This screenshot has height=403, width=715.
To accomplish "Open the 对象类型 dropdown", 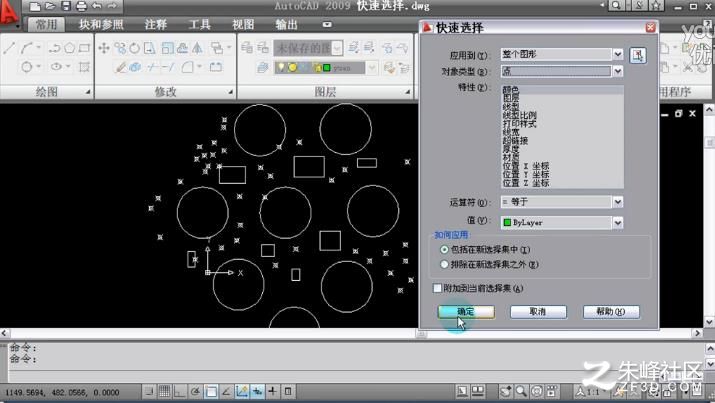I will [x=617, y=71].
